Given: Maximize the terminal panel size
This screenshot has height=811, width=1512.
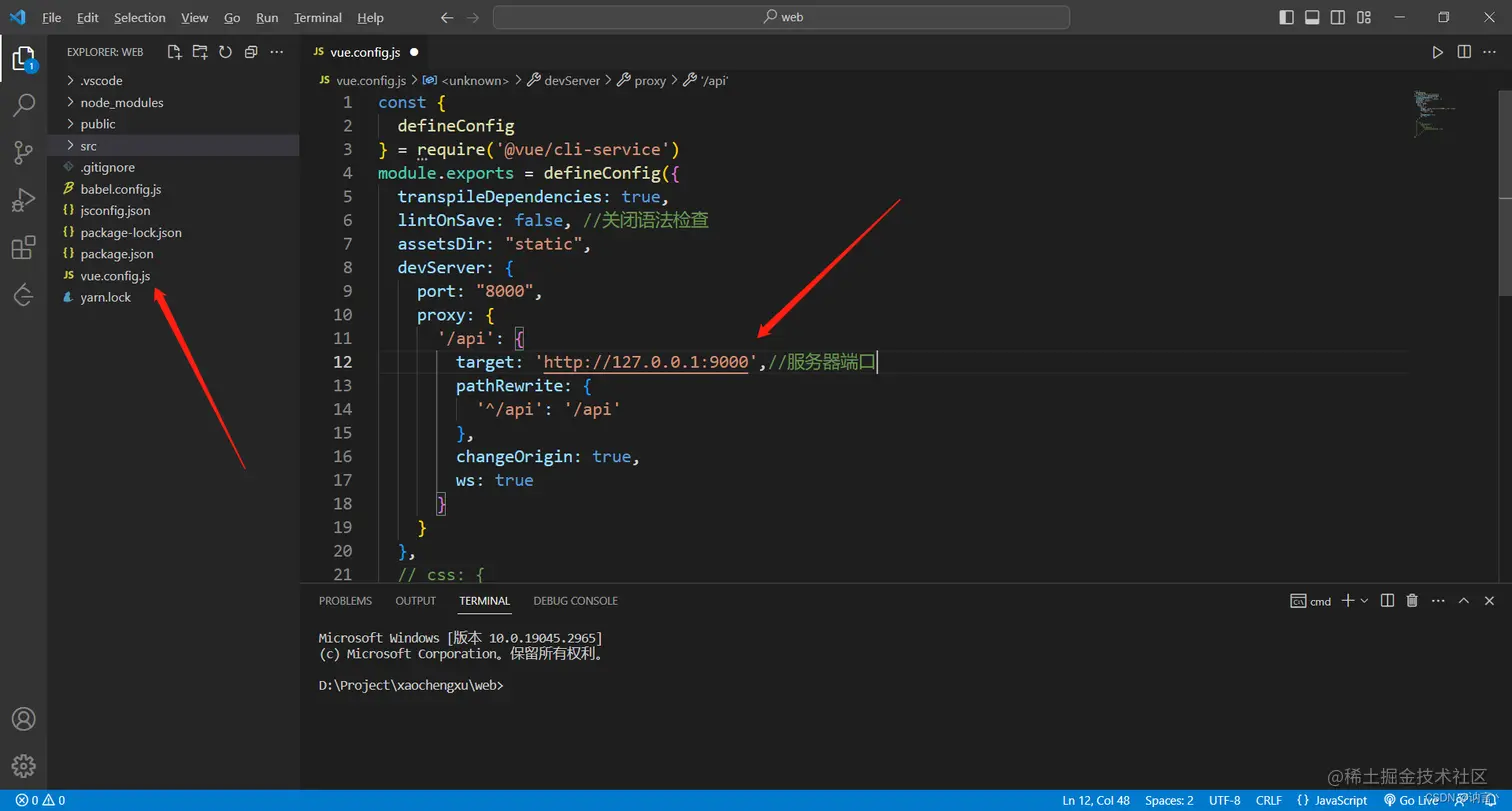Looking at the screenshot, I should point(1463,600).
